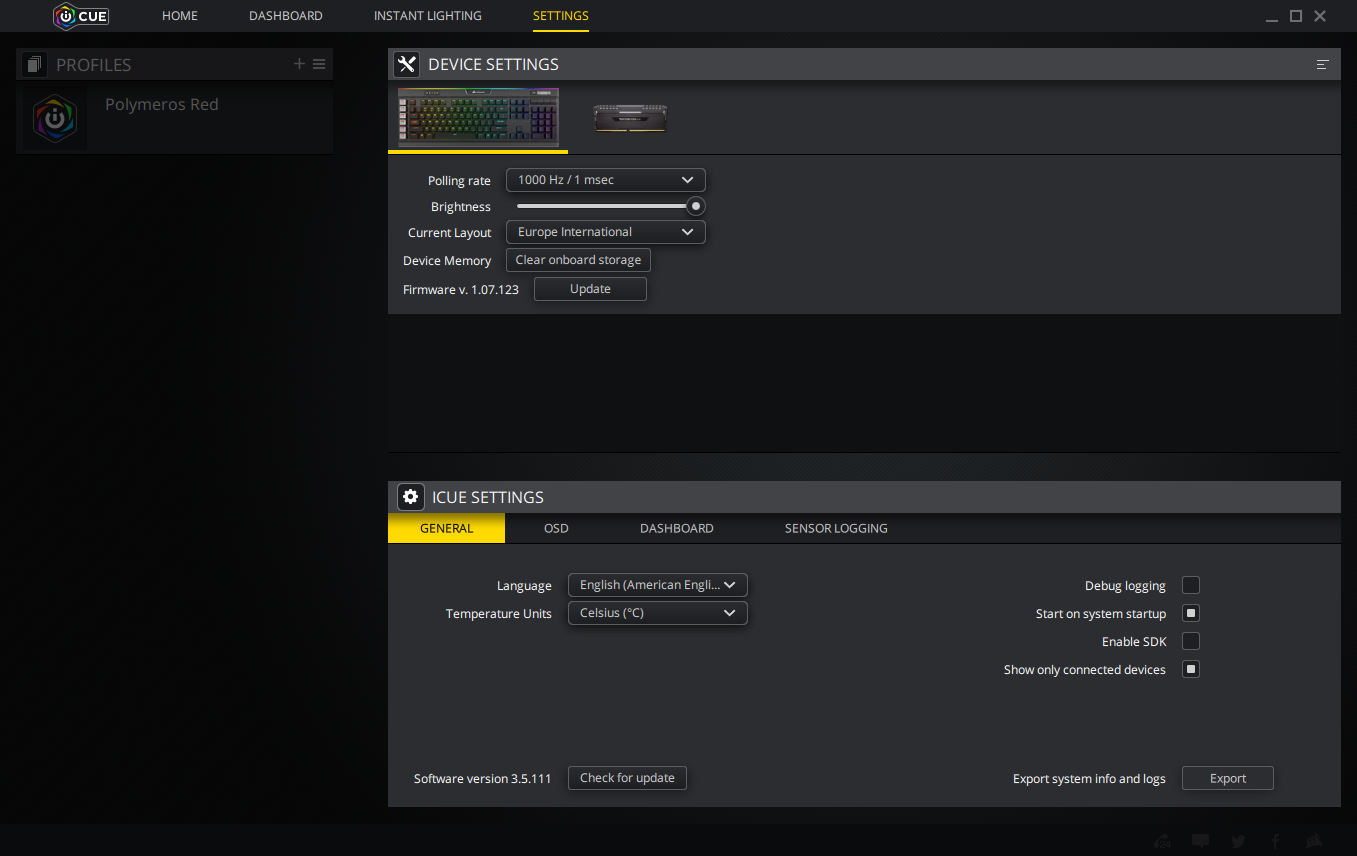The image size is (1357, 856).
Task: Click the DEVICE SETTINGS panel title
Action: (493, 64)
